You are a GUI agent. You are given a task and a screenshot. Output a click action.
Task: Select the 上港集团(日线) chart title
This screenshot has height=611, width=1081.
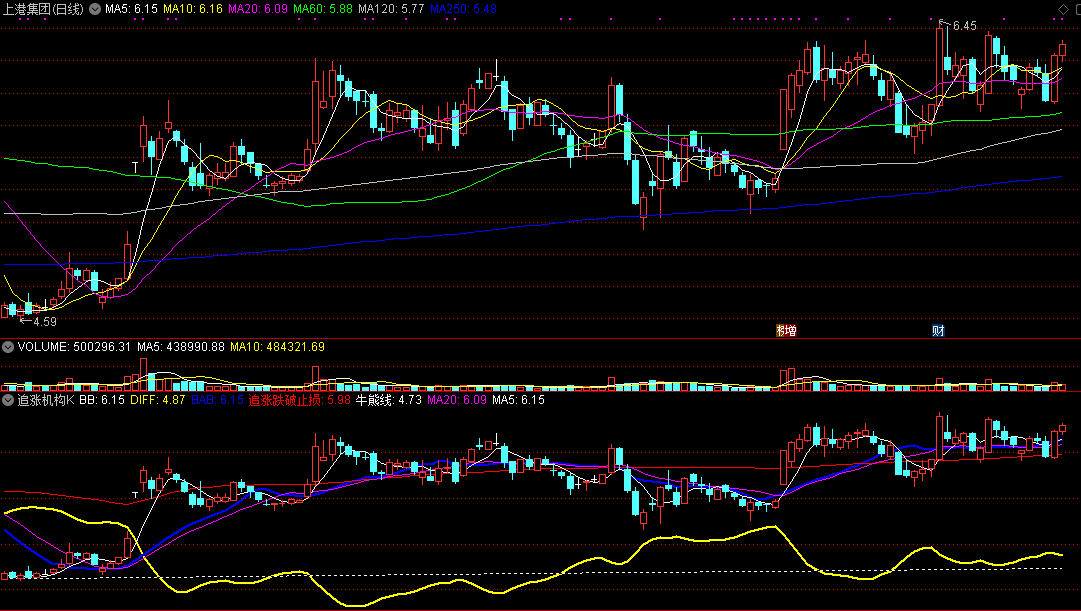tap(43, 9)
